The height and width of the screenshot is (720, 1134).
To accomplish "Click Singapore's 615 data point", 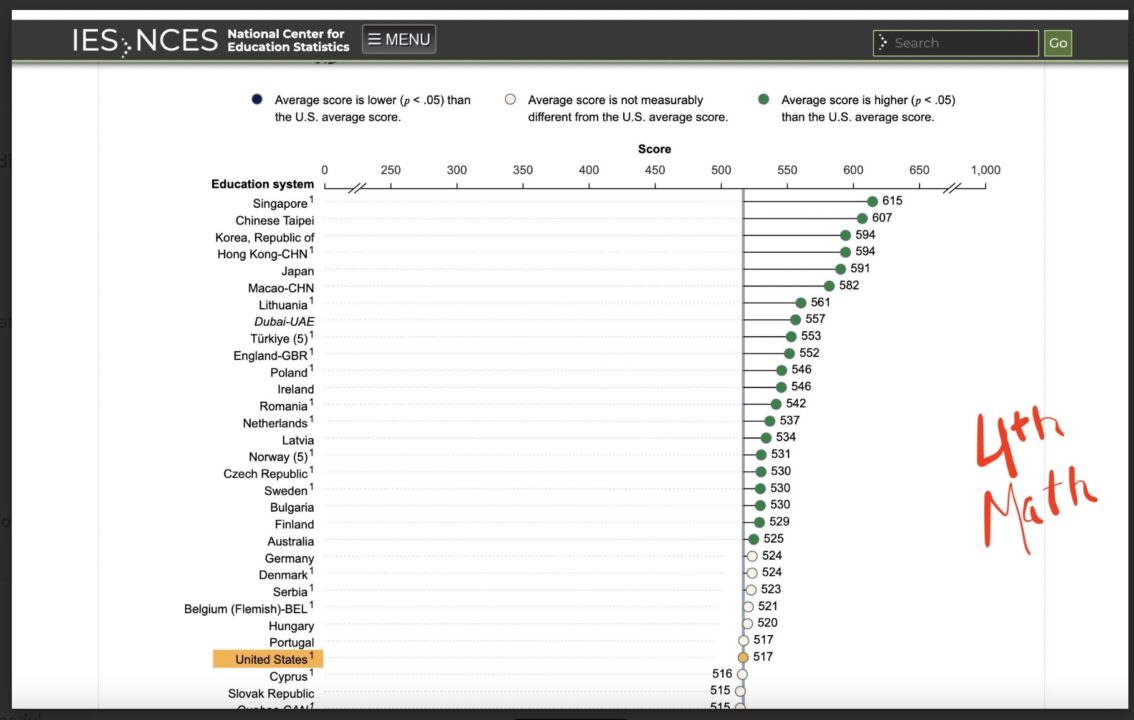I will click(872, 202).
